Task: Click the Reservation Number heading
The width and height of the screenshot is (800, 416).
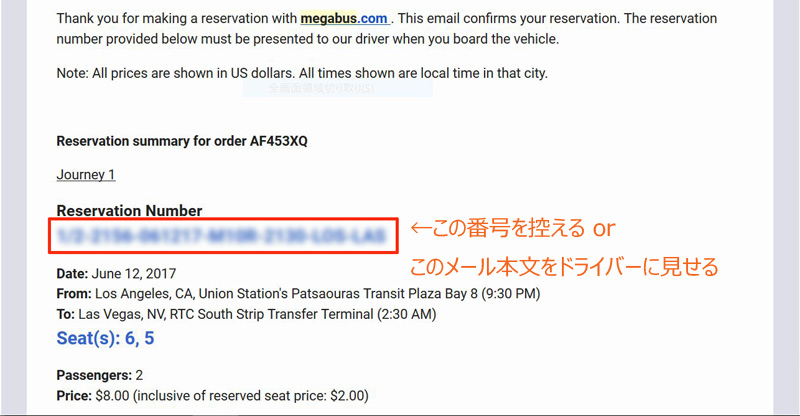Action: [x=129, y=210]
